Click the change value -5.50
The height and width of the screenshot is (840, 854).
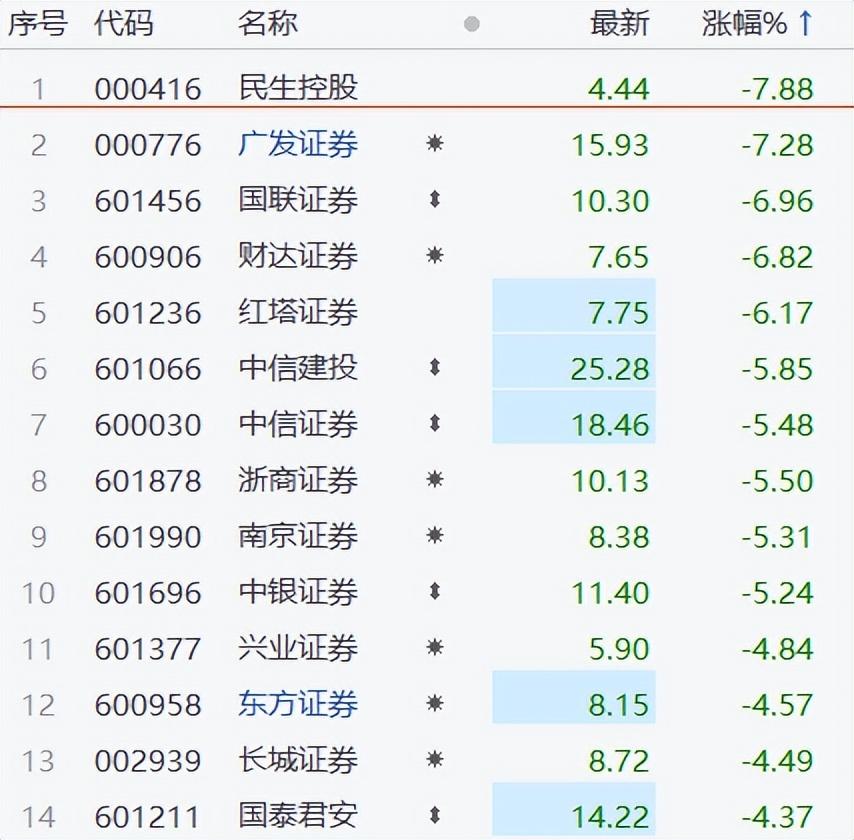click(778, 481)
